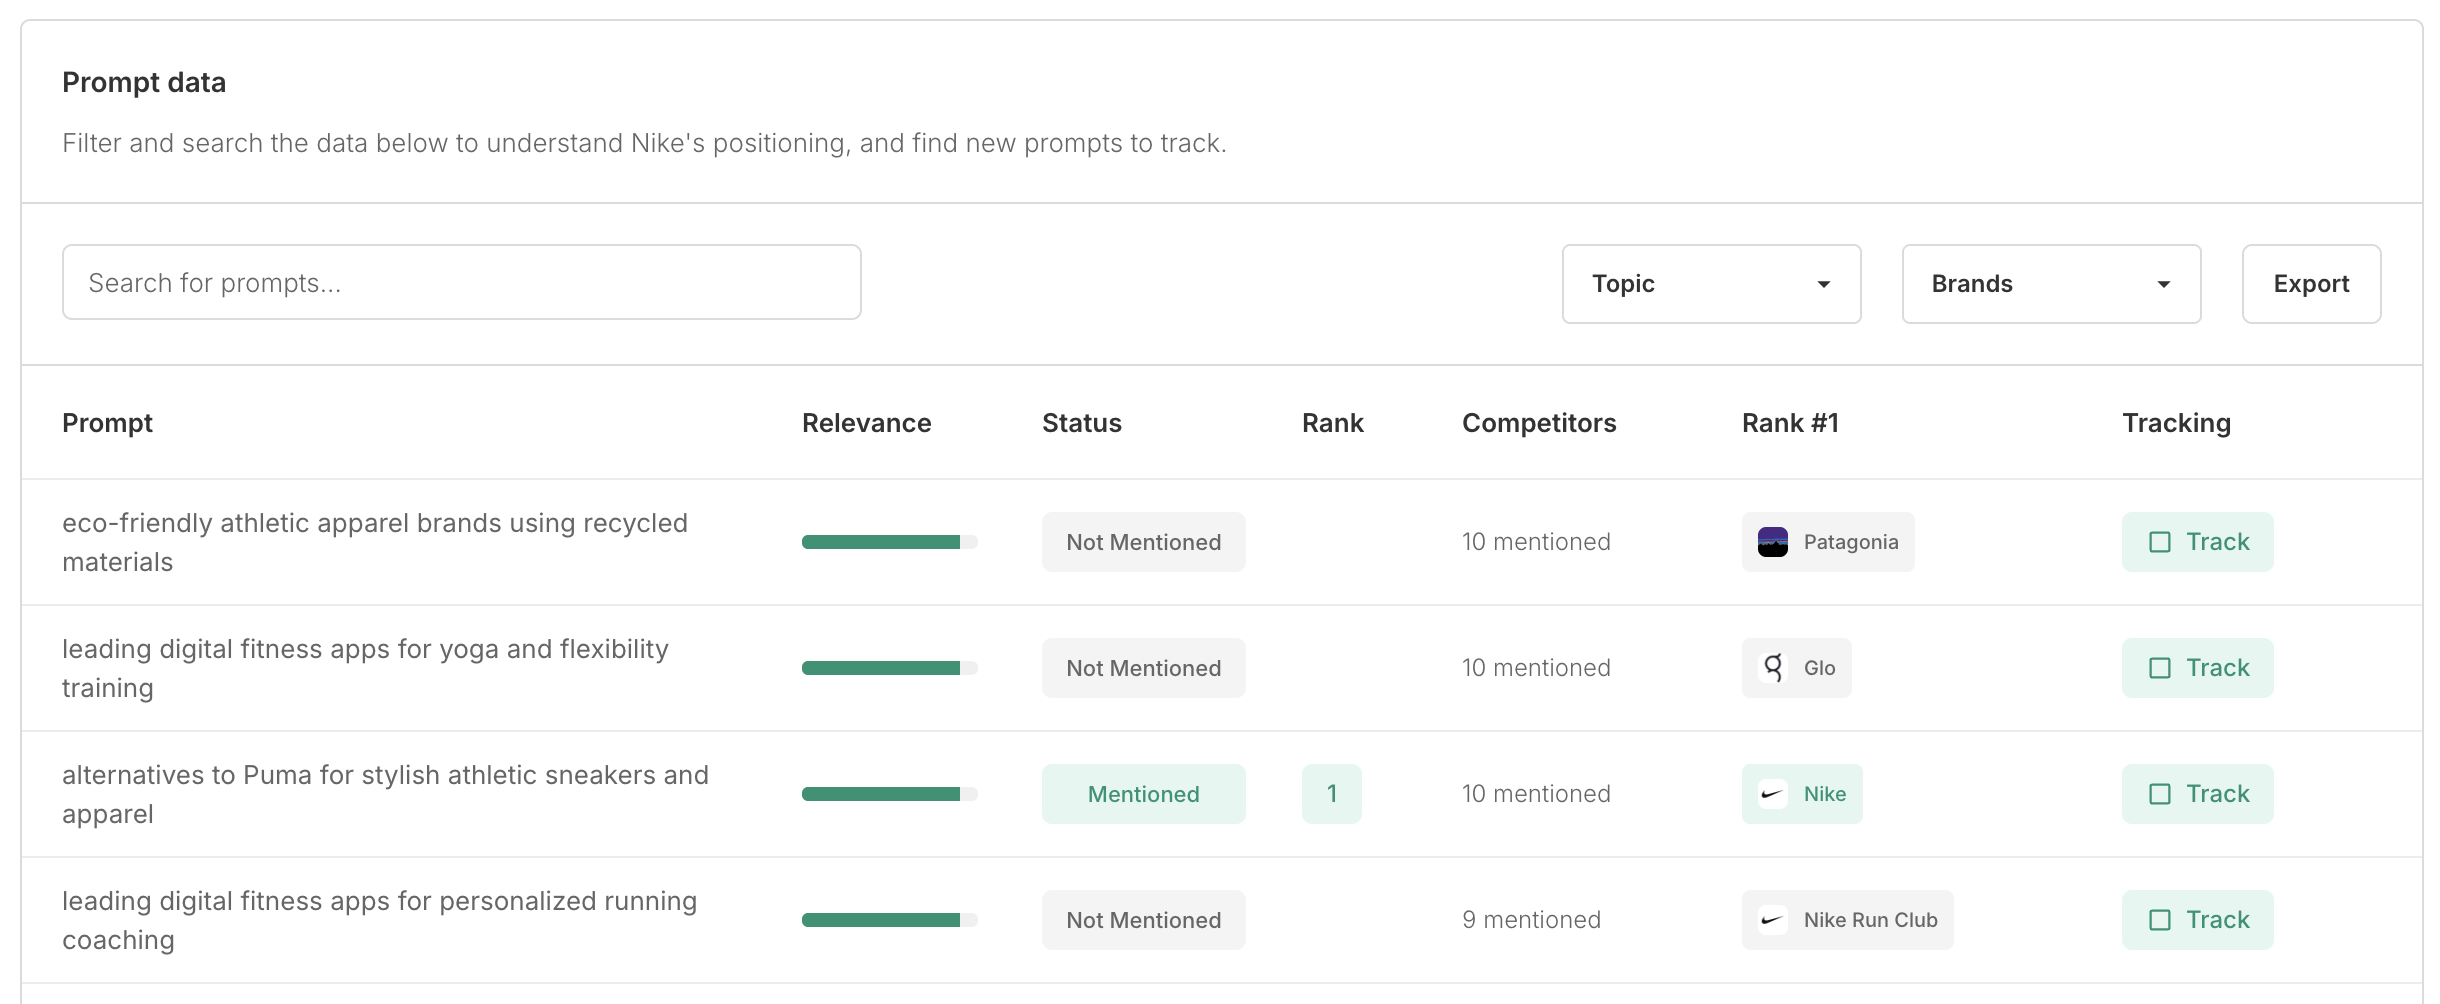2440x1004 pixels.
Task: Open the Brands filter dropdown
Action: pos(2051,284)
